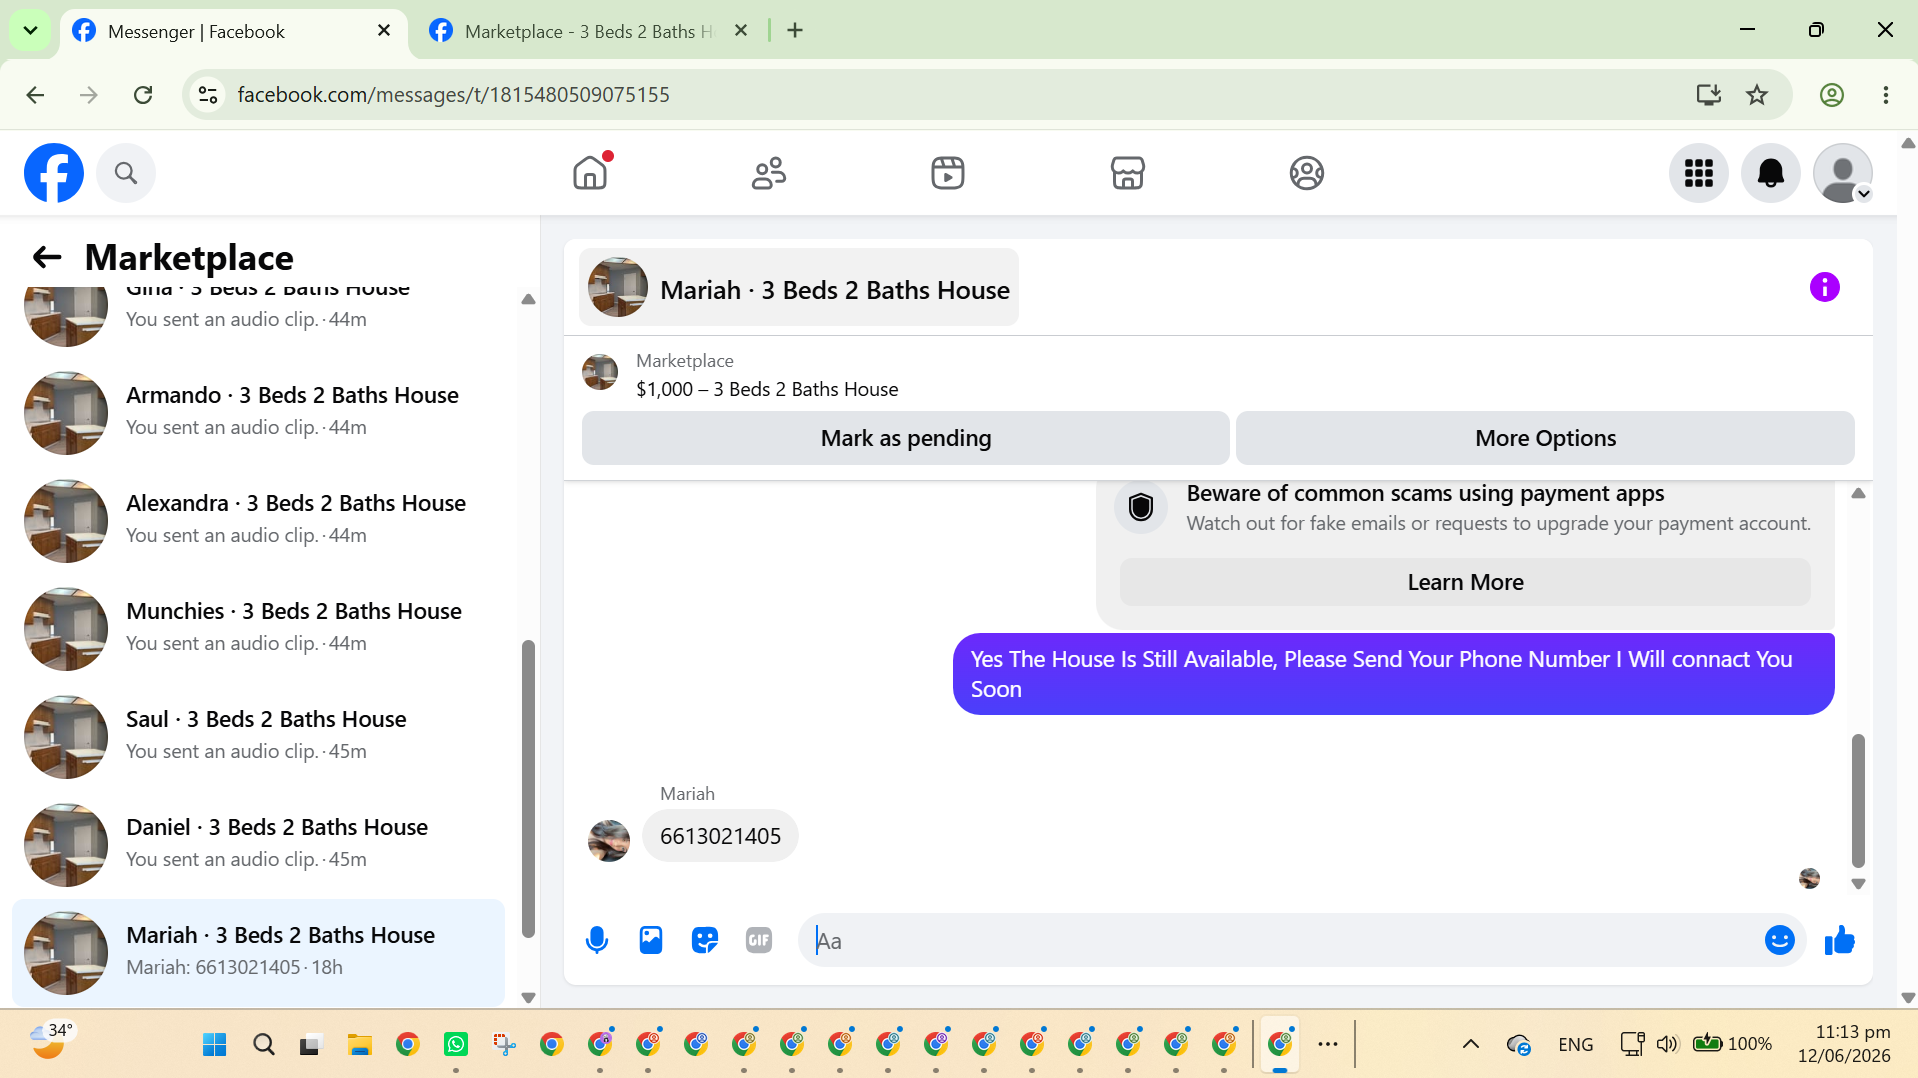The height and width of the screenshot is (1078, 1918).
Task: Open Chrome three-dot menu
Action: coord(1886,95)
